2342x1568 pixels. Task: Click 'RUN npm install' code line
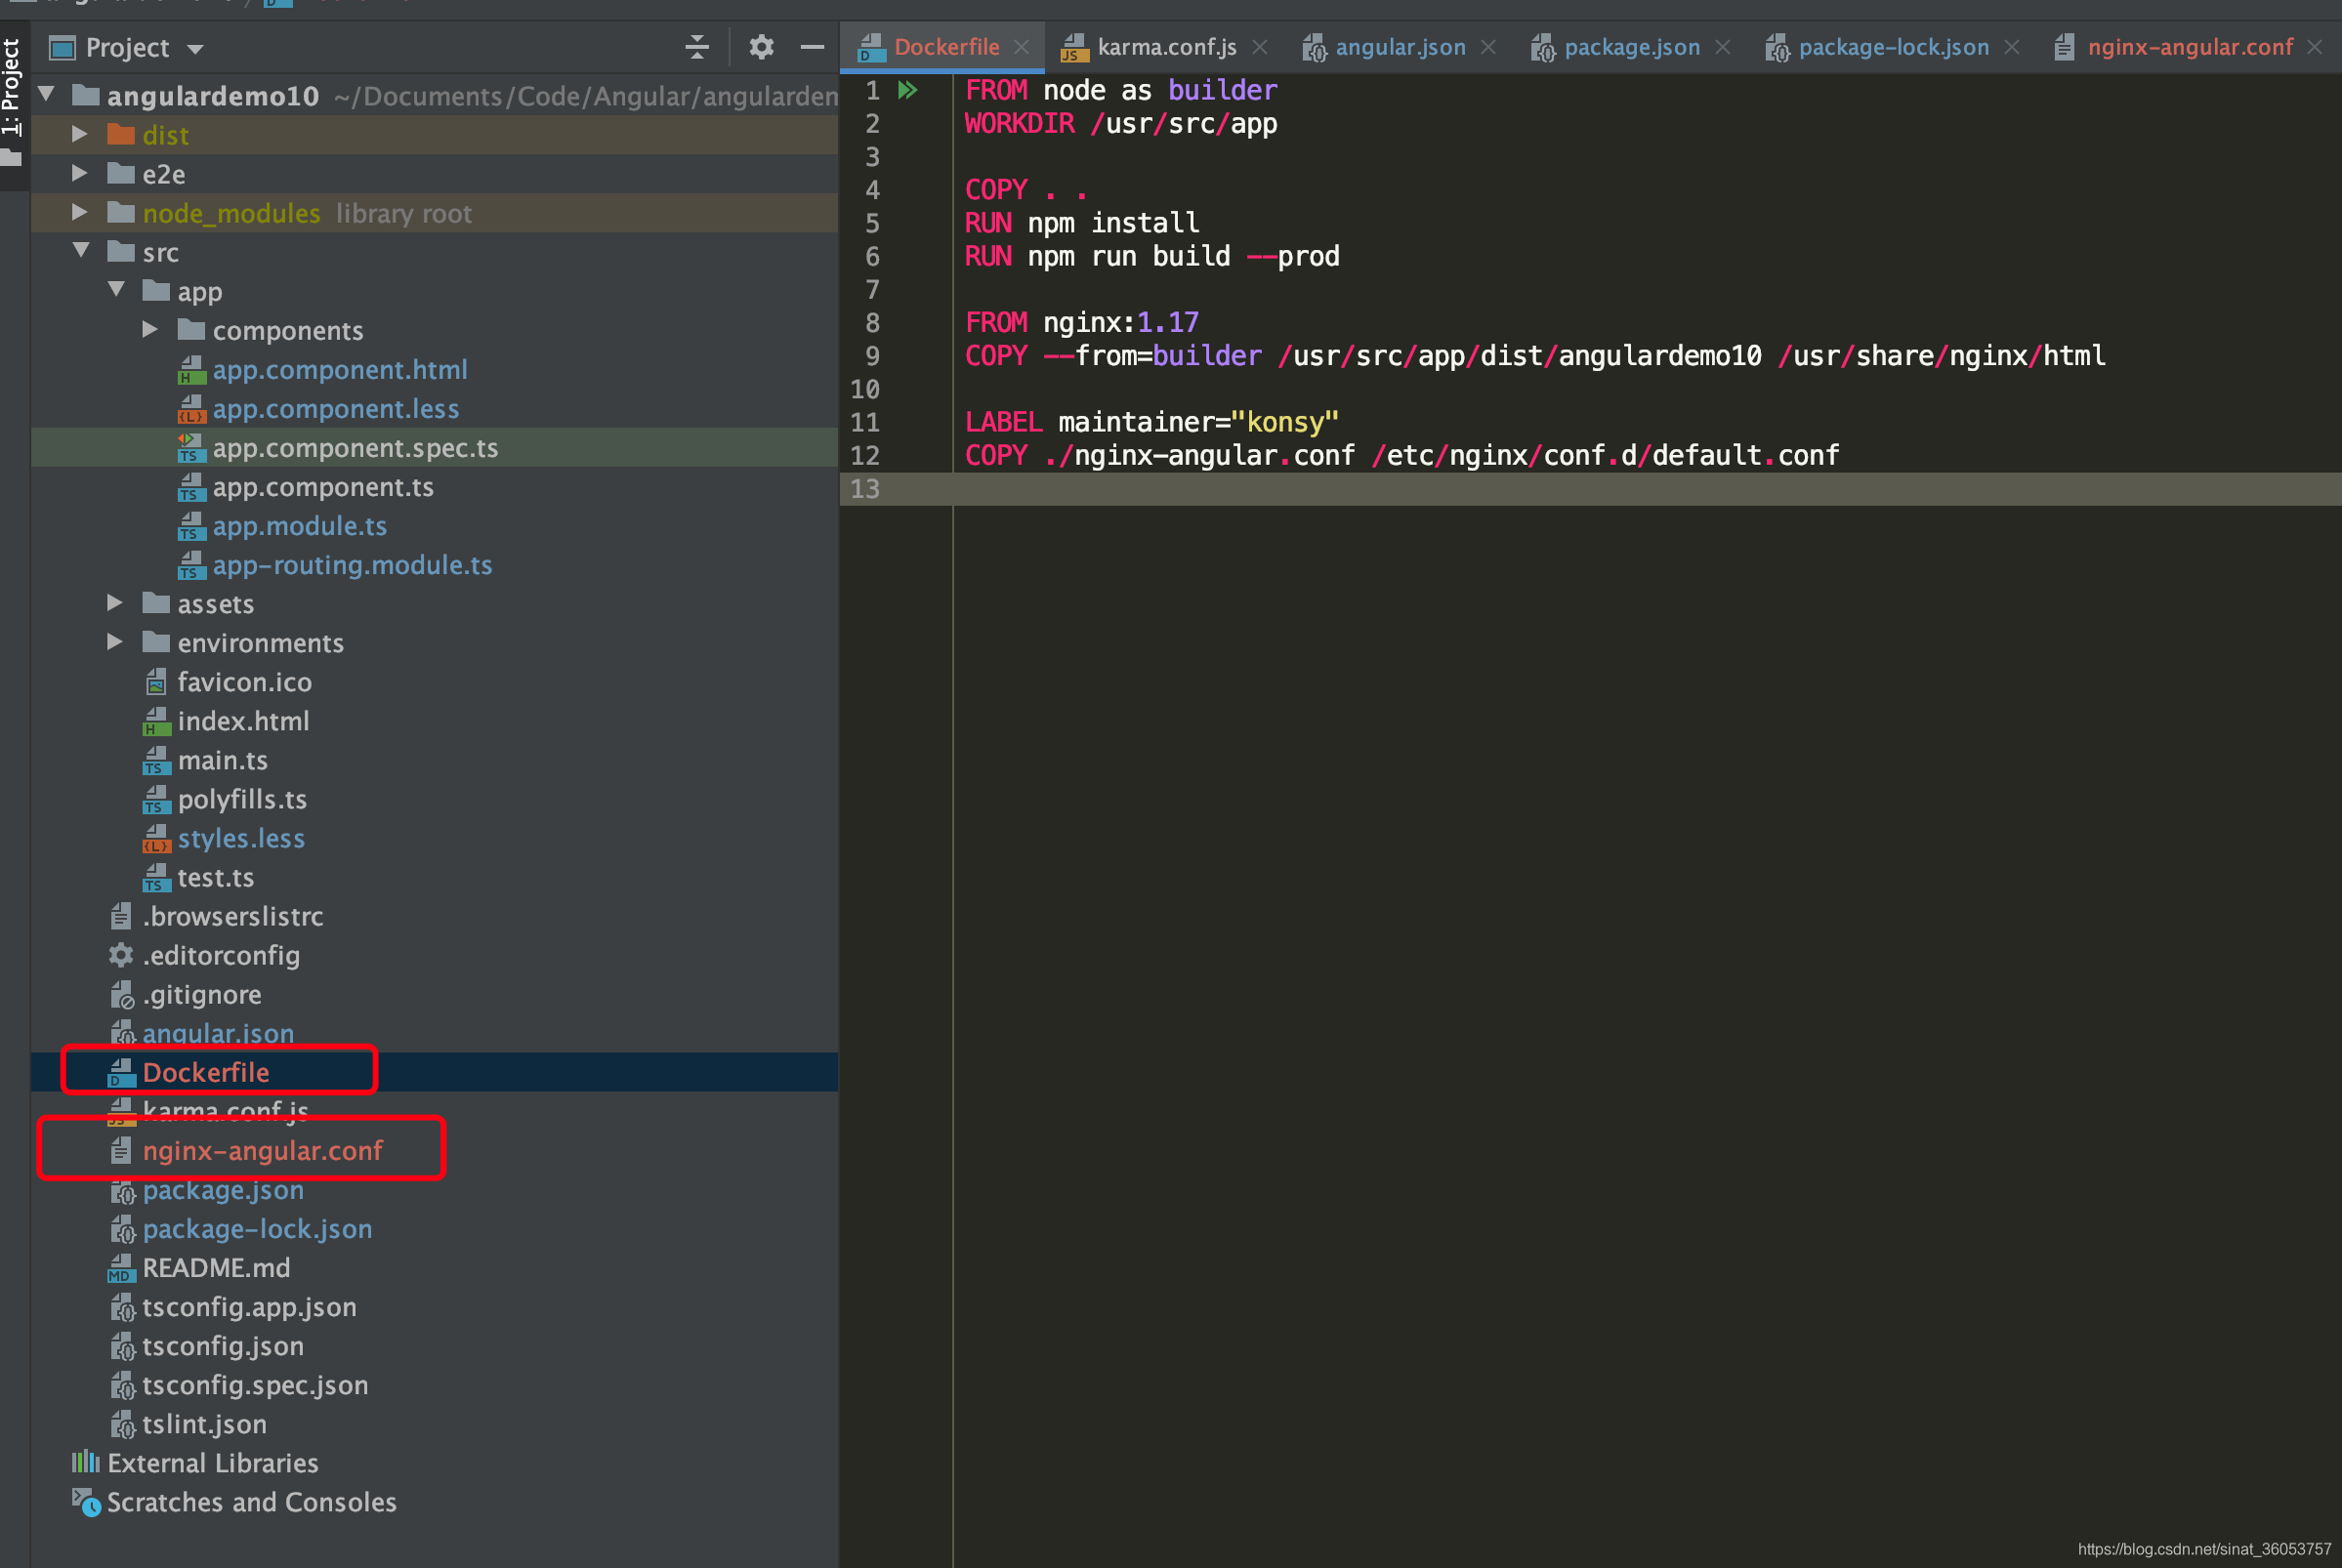(1081, 222)
